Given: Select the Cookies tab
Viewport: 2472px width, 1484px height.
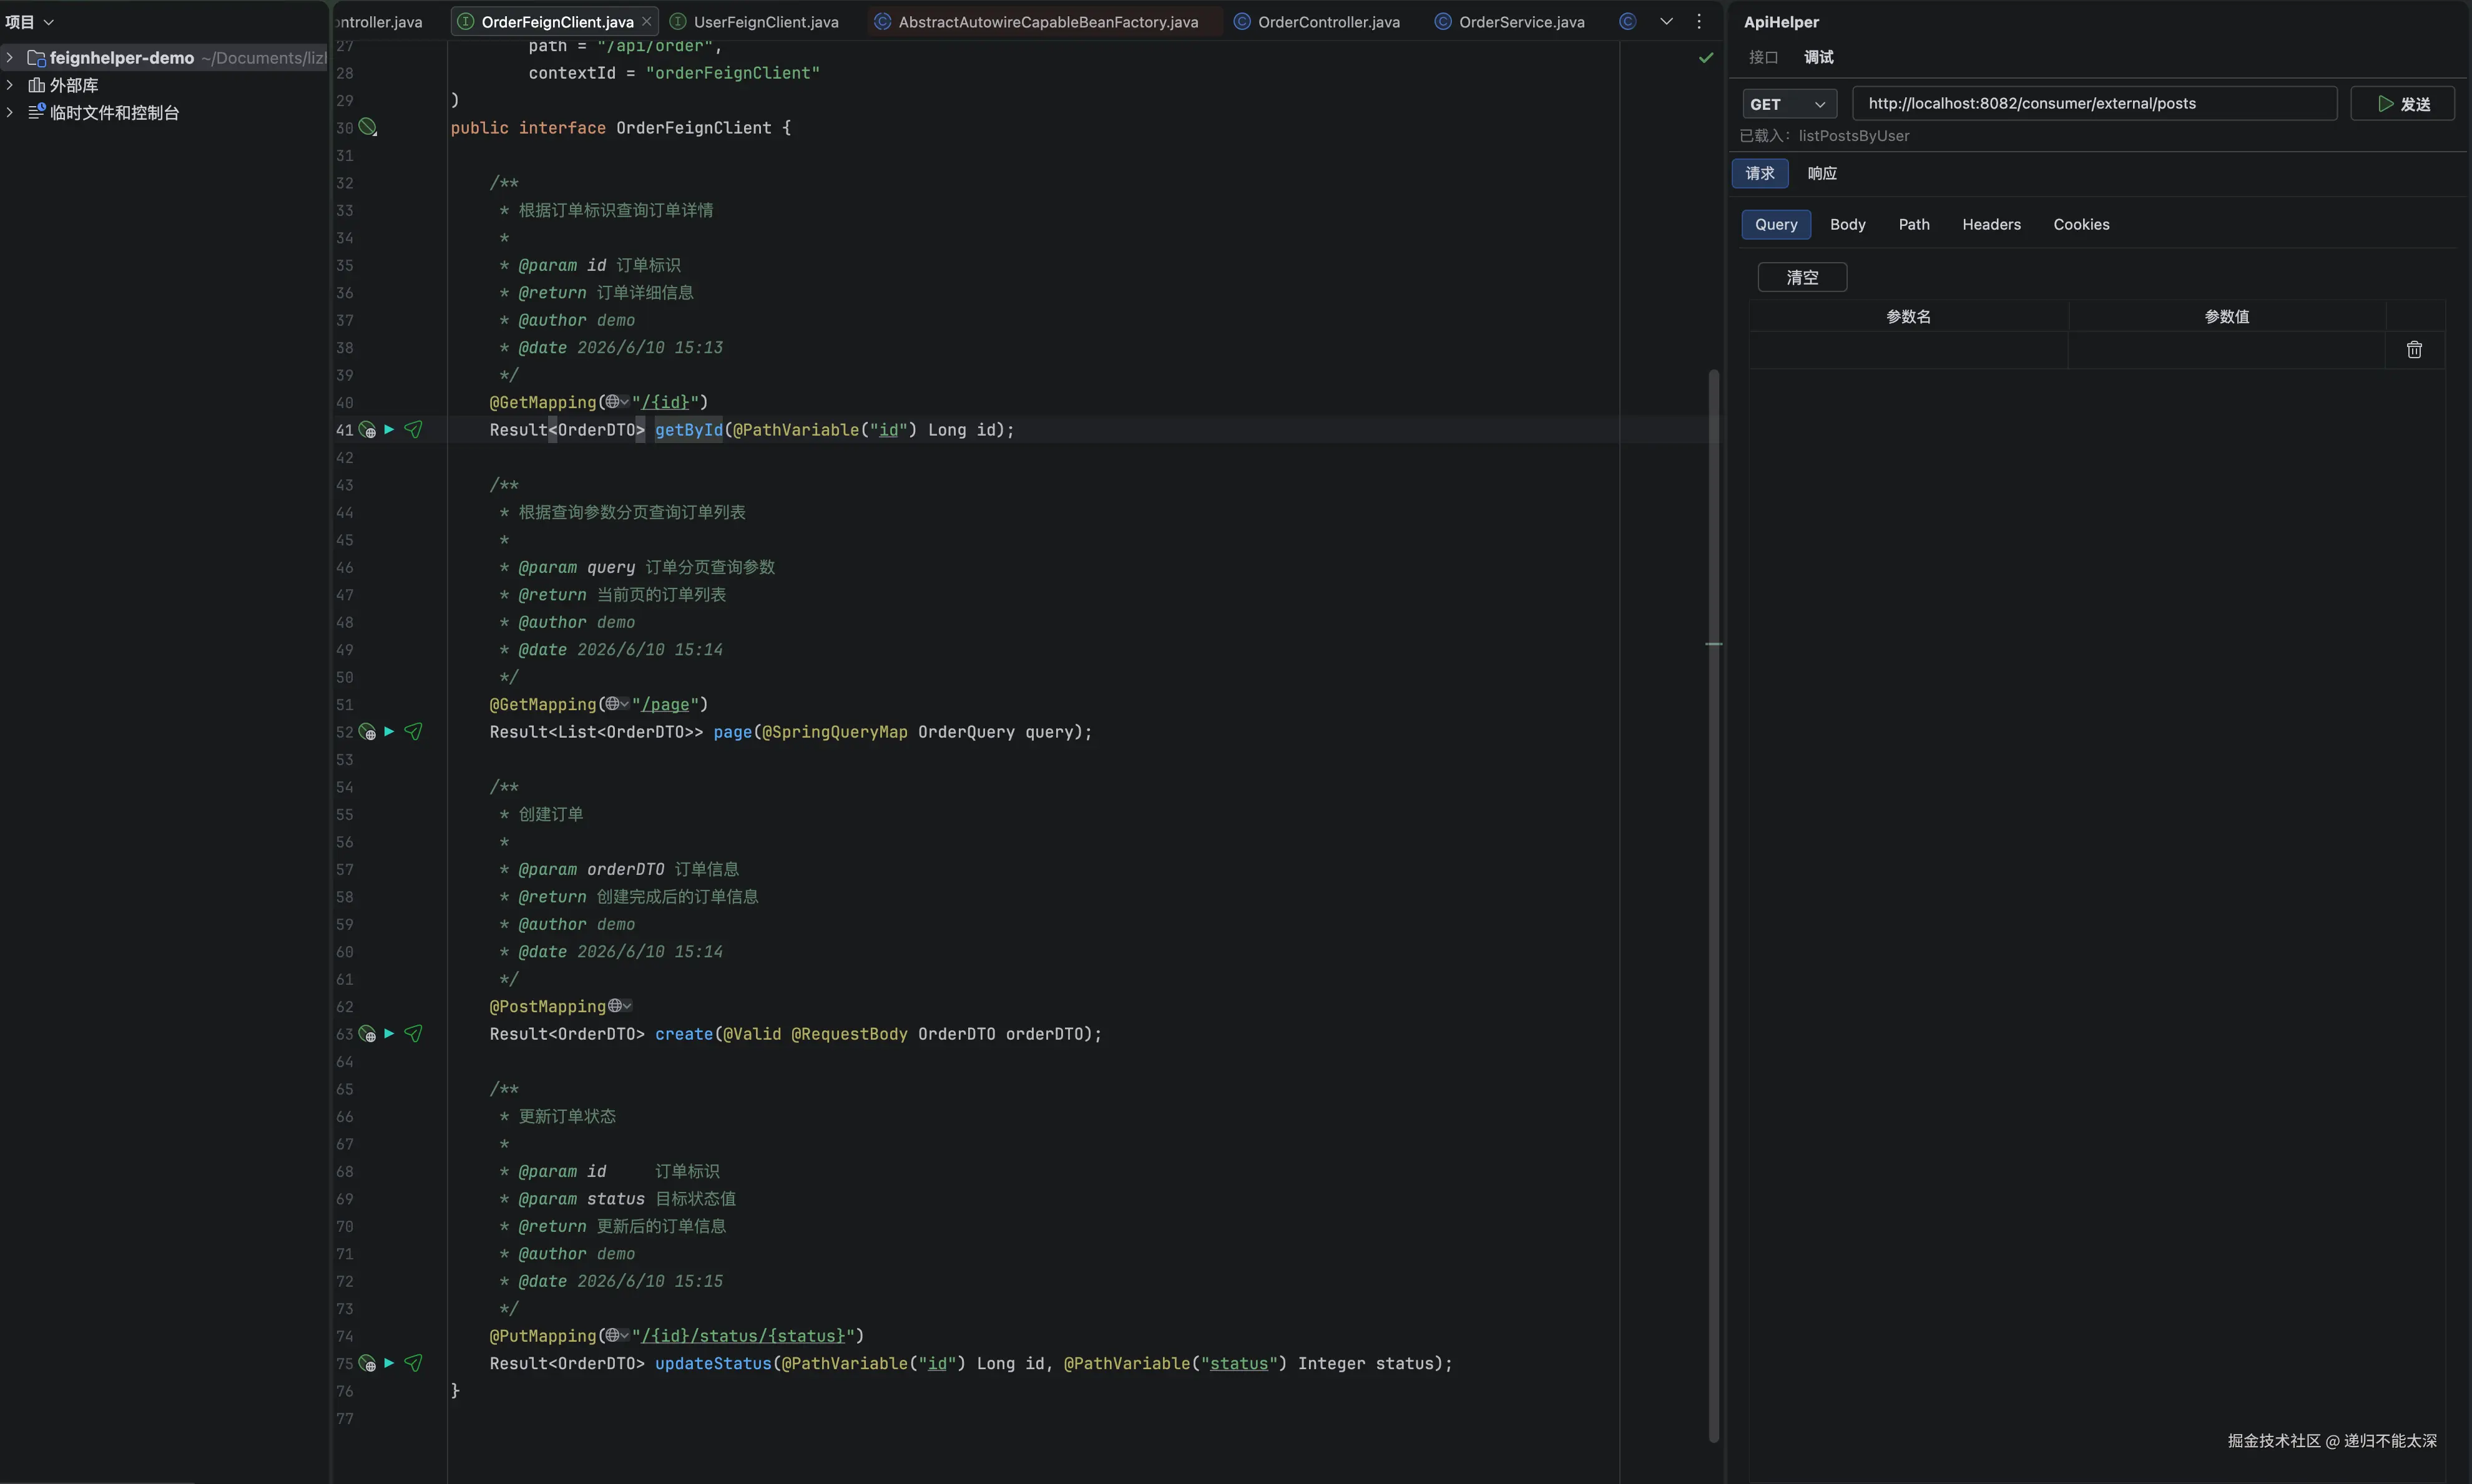Looking at the screenshot, I should click(2081, 224).
